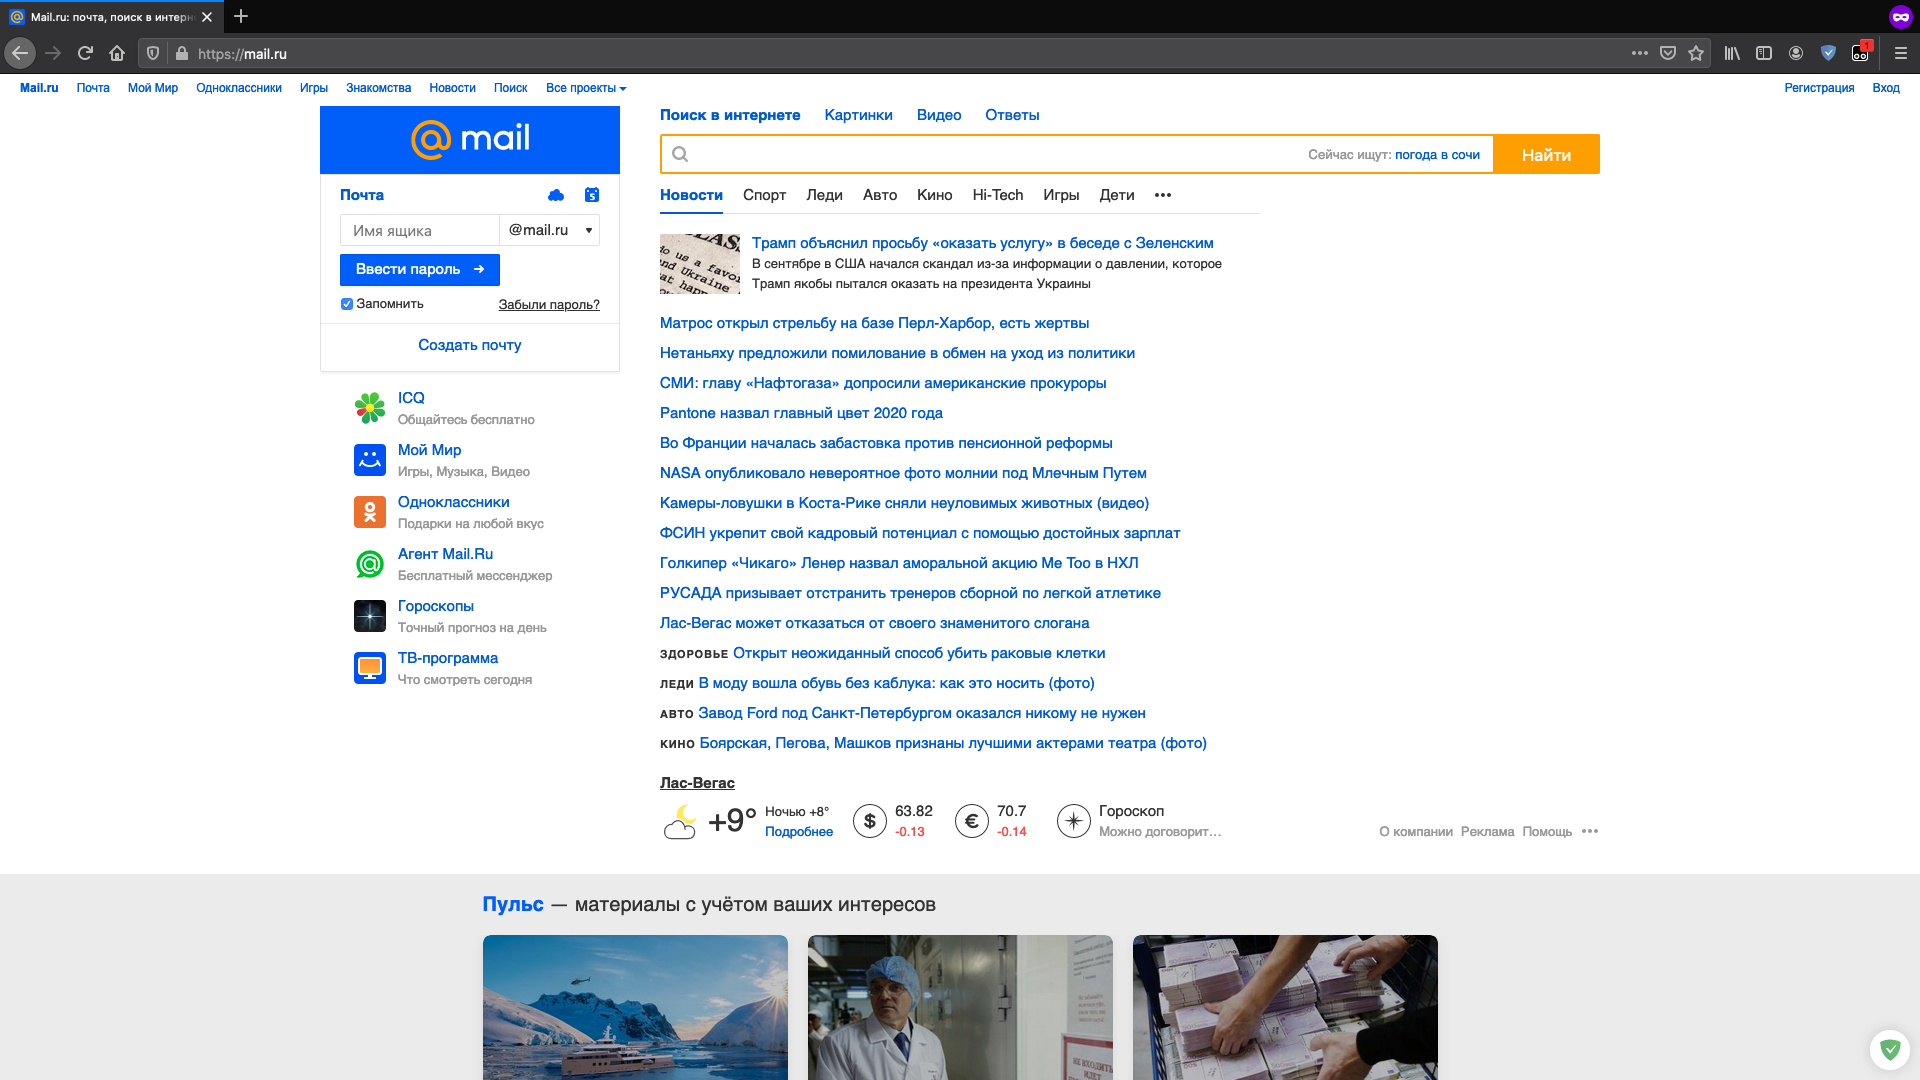The height and width of the screenshot is (1080, 1920).
Task: Open Гороскопы using its star icon
Action: pos(370,616)
